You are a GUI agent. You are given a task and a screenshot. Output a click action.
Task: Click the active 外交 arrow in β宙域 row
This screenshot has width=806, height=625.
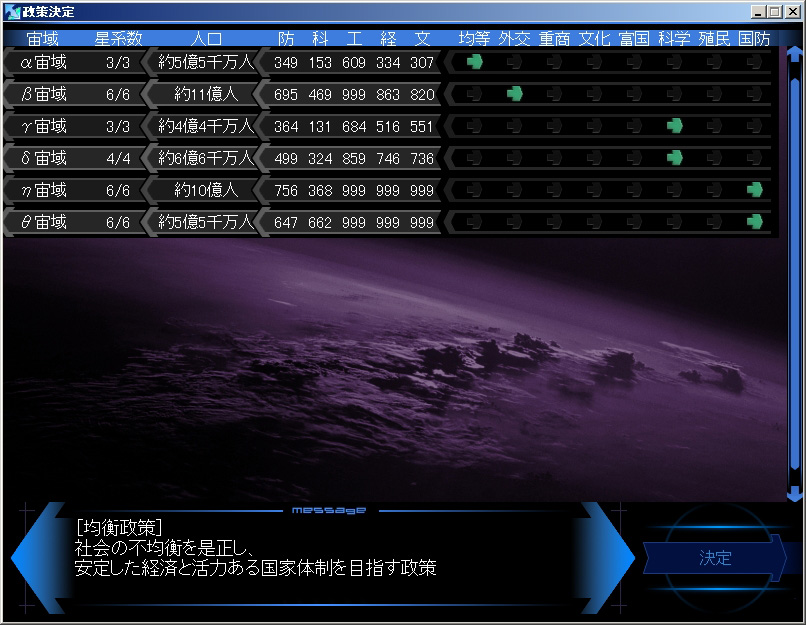pos(514,94)
